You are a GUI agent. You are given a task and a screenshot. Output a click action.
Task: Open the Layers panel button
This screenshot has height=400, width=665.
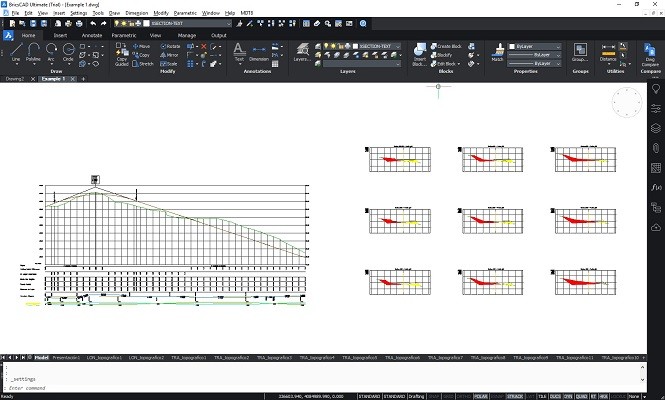click(302, 53)
